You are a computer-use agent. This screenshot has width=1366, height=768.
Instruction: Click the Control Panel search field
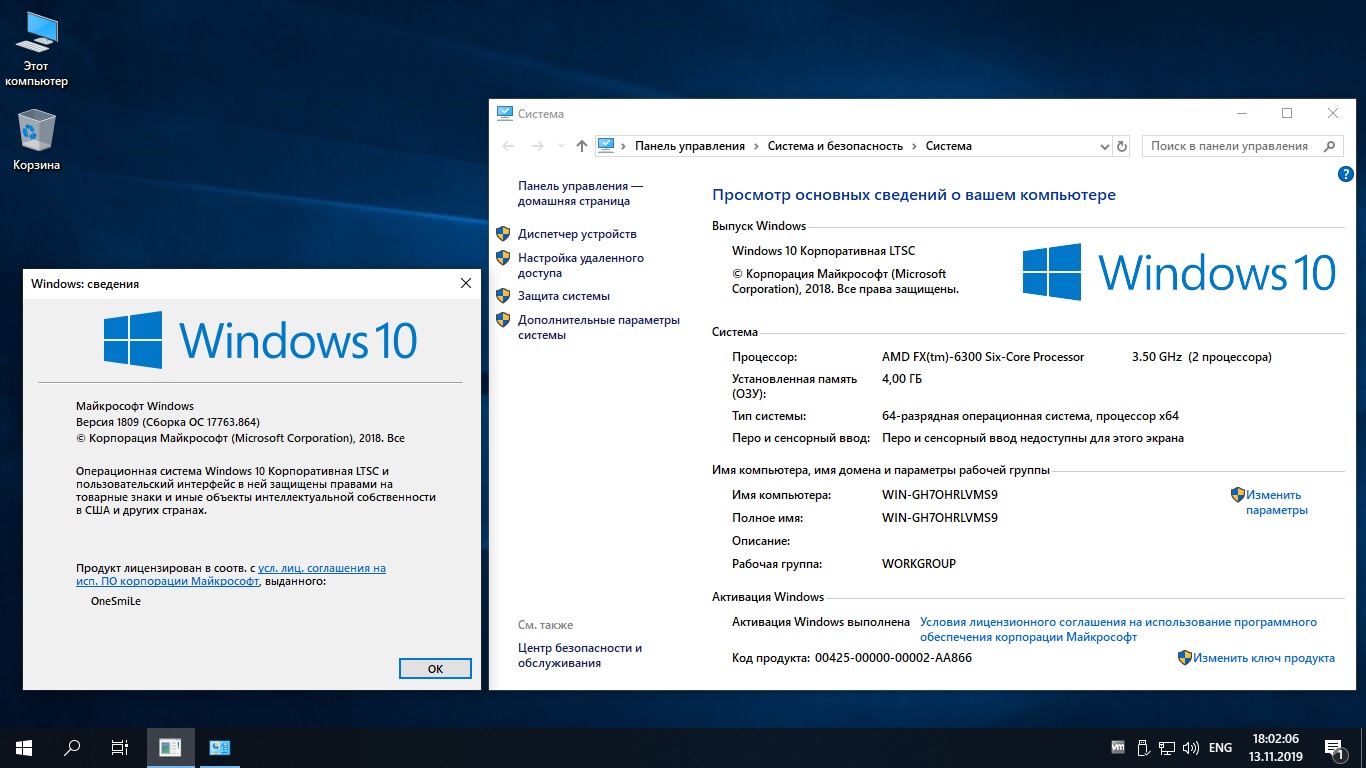[1229, 146]
